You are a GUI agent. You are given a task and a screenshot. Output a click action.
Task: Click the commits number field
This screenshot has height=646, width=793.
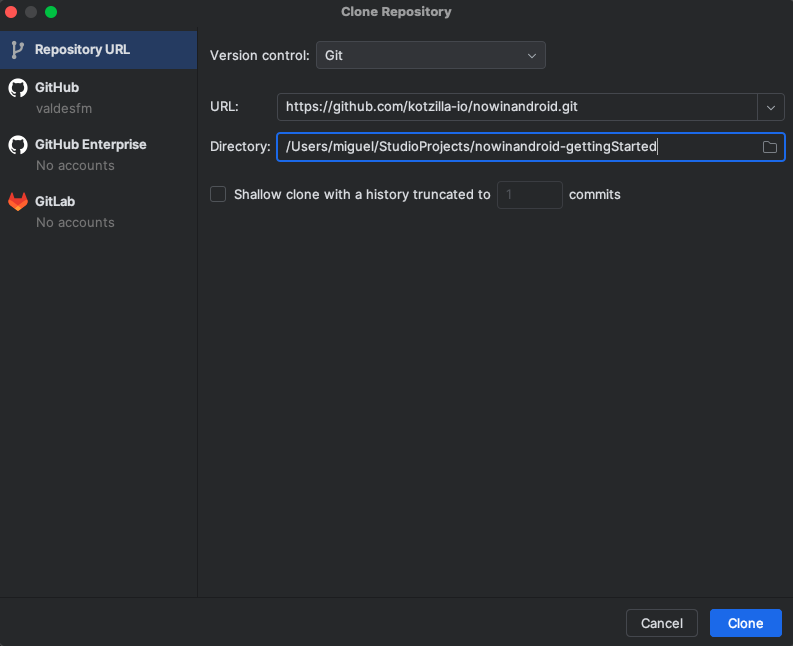pyautogui.click(x=529, y=194)
